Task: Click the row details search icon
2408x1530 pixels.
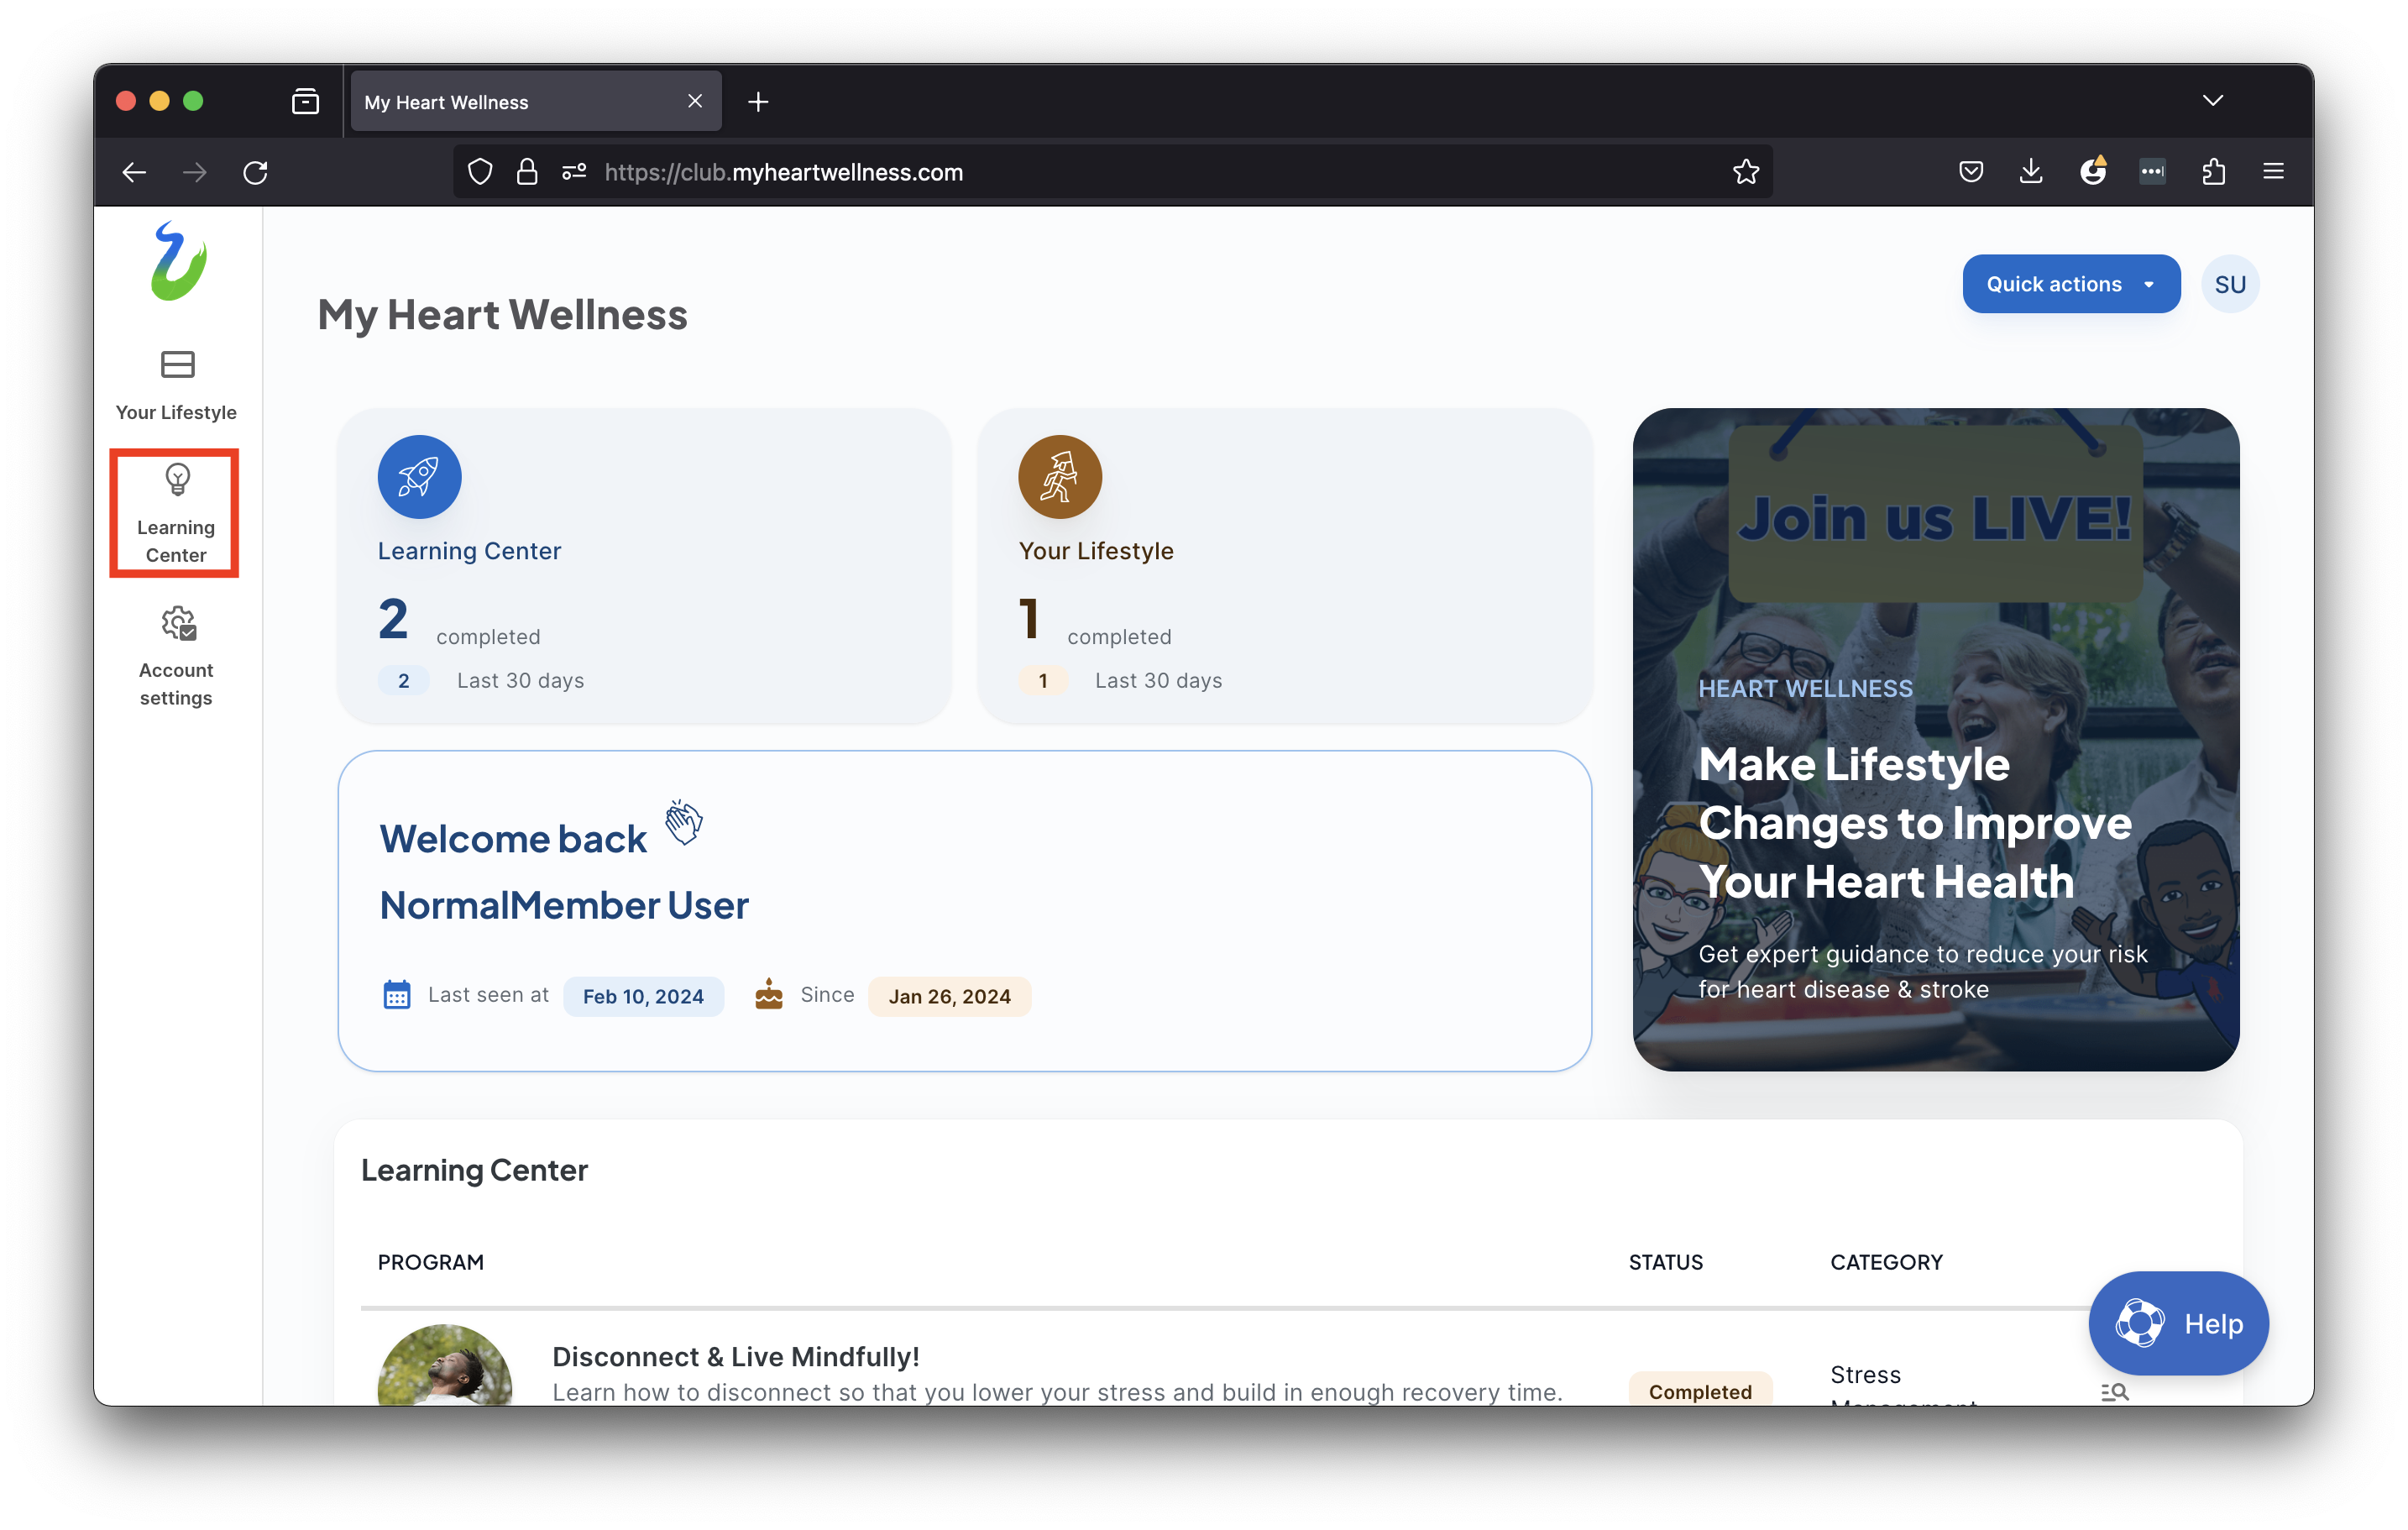Action: [x=2113, y=1391]
